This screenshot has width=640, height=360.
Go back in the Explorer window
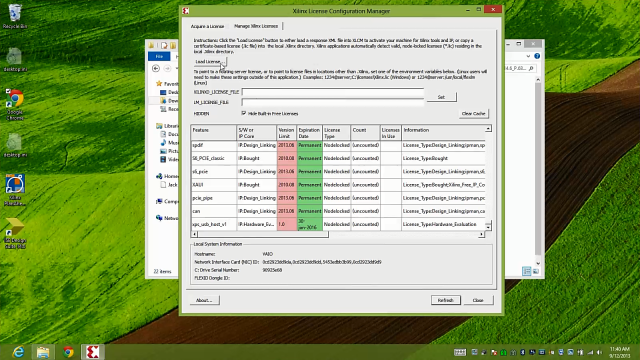156,69
